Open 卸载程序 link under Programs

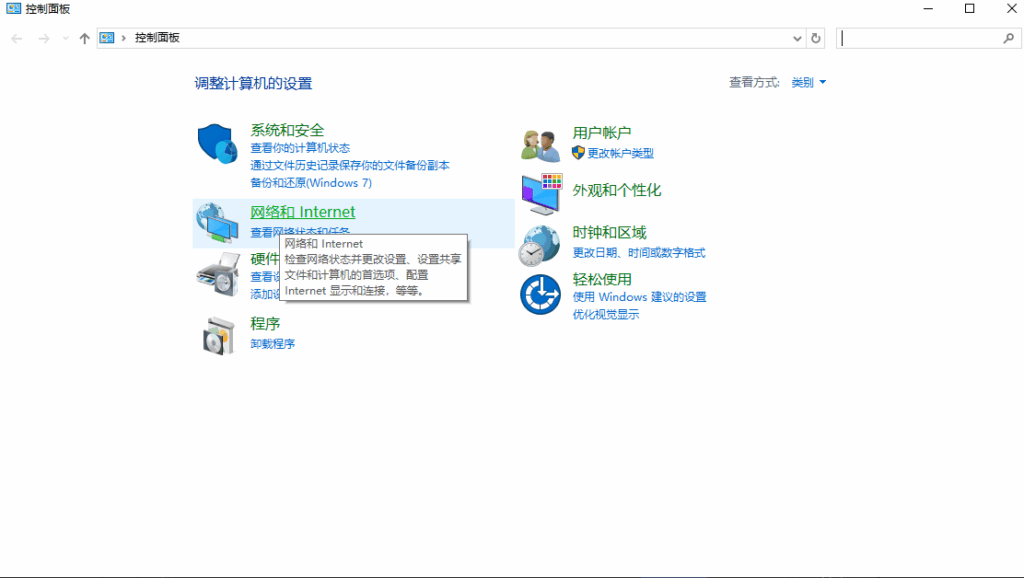tap(272, 344)
